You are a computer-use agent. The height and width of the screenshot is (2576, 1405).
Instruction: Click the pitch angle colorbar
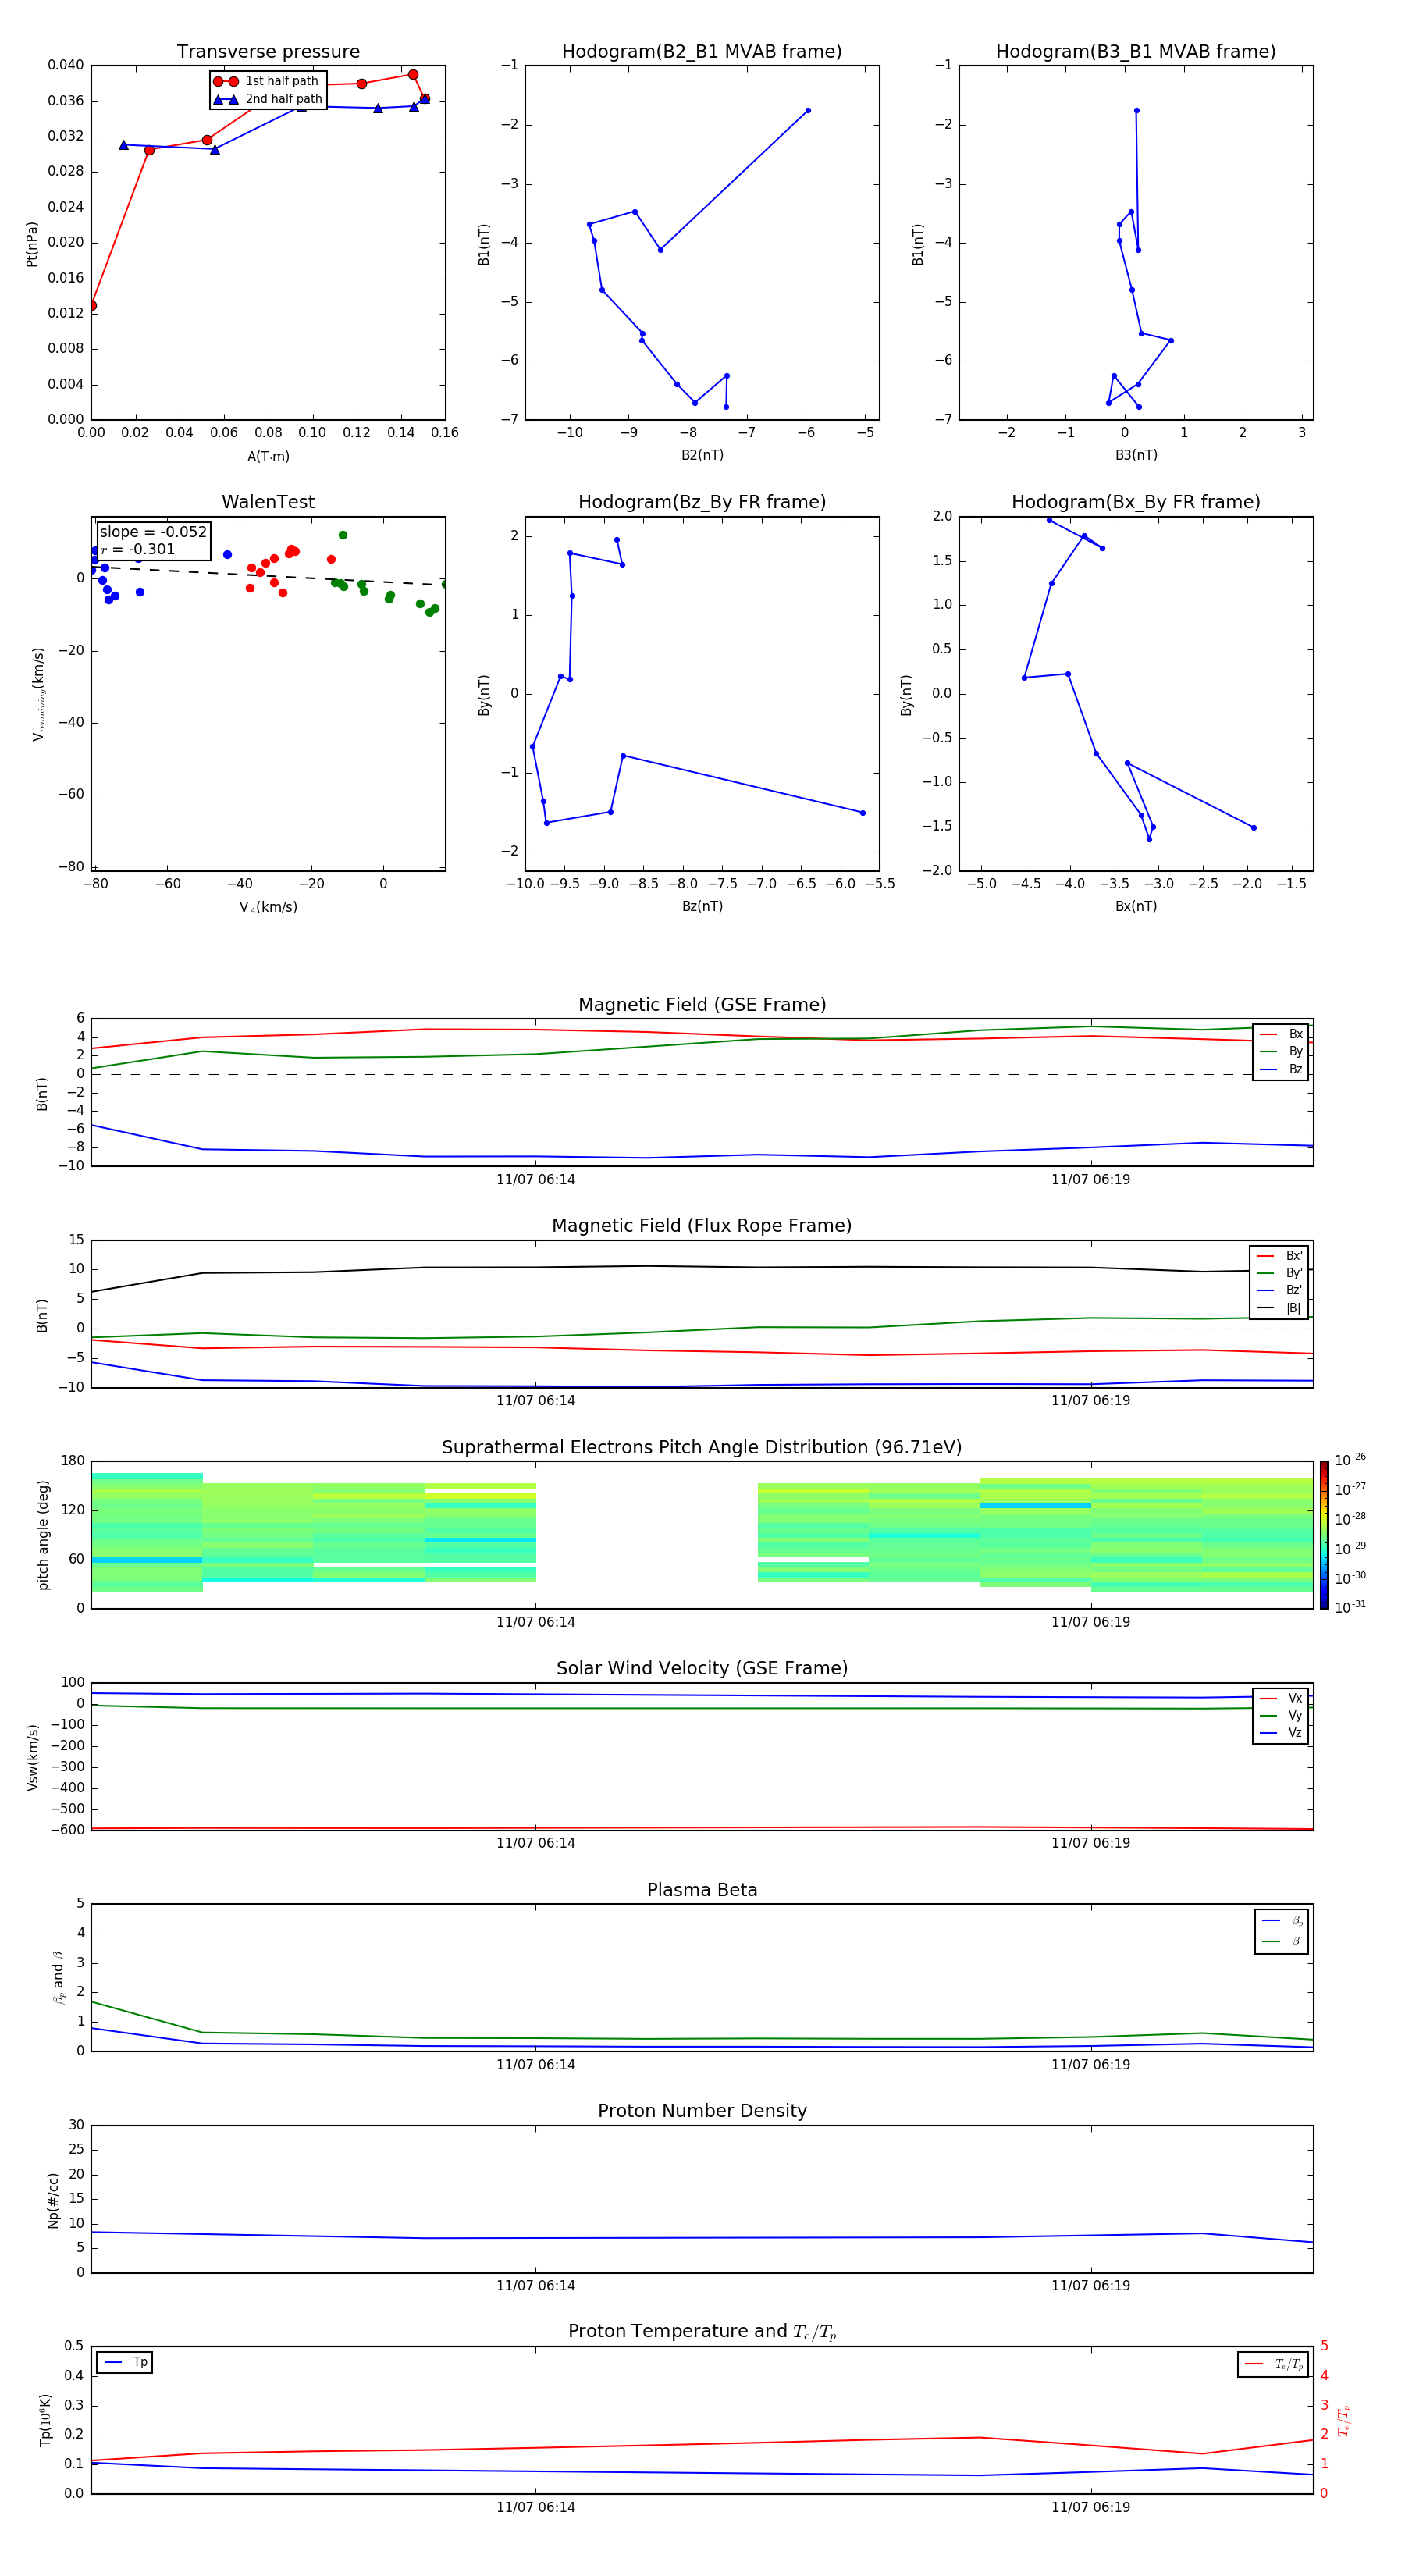click(1324, 1535)
